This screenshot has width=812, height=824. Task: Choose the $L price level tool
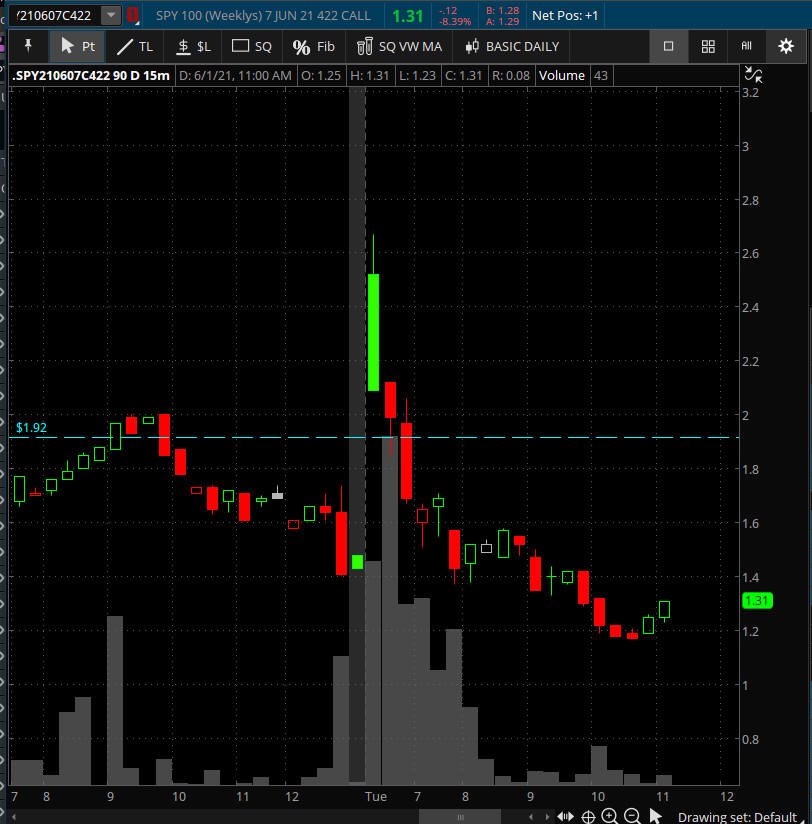click(x=193, y=47)
